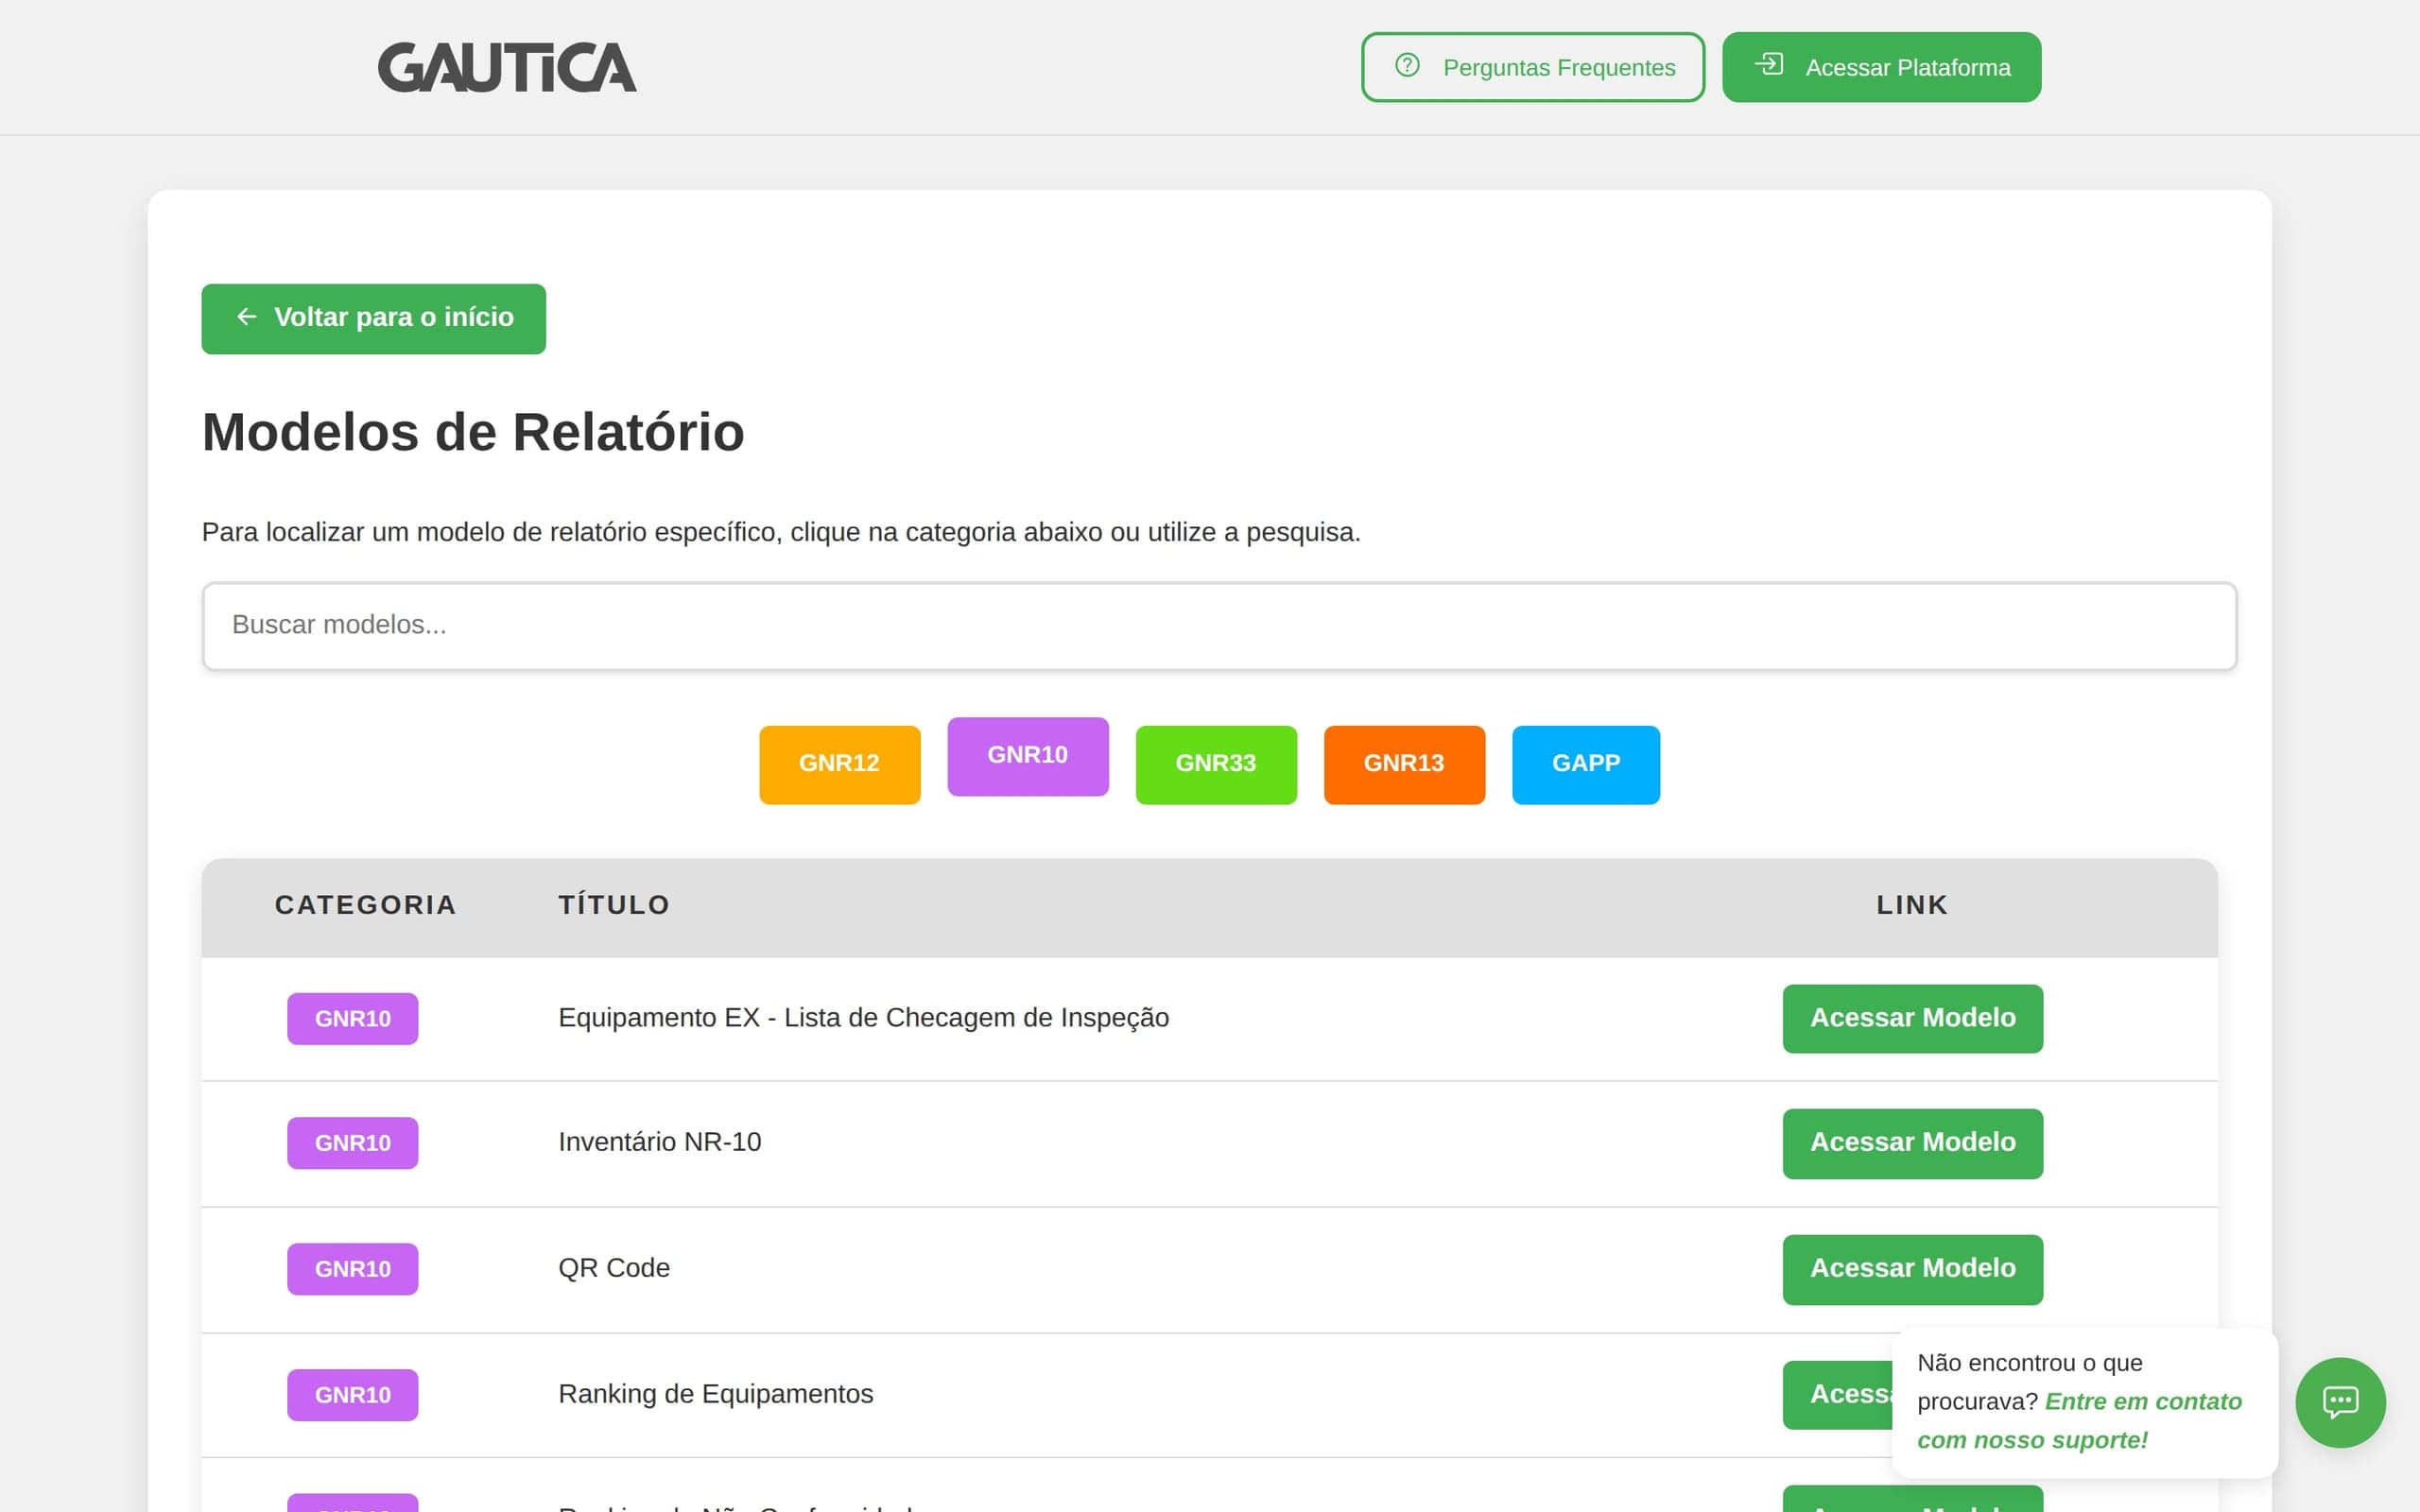Image resolution: width=2420 pixels, height=1512 pixels.
Task: Filter by GNR13 category
Action: click(x=1403, y=764)
